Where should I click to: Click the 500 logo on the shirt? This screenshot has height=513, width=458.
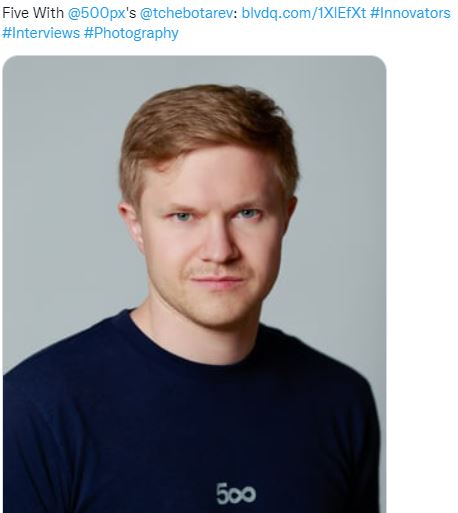(236, 494)
